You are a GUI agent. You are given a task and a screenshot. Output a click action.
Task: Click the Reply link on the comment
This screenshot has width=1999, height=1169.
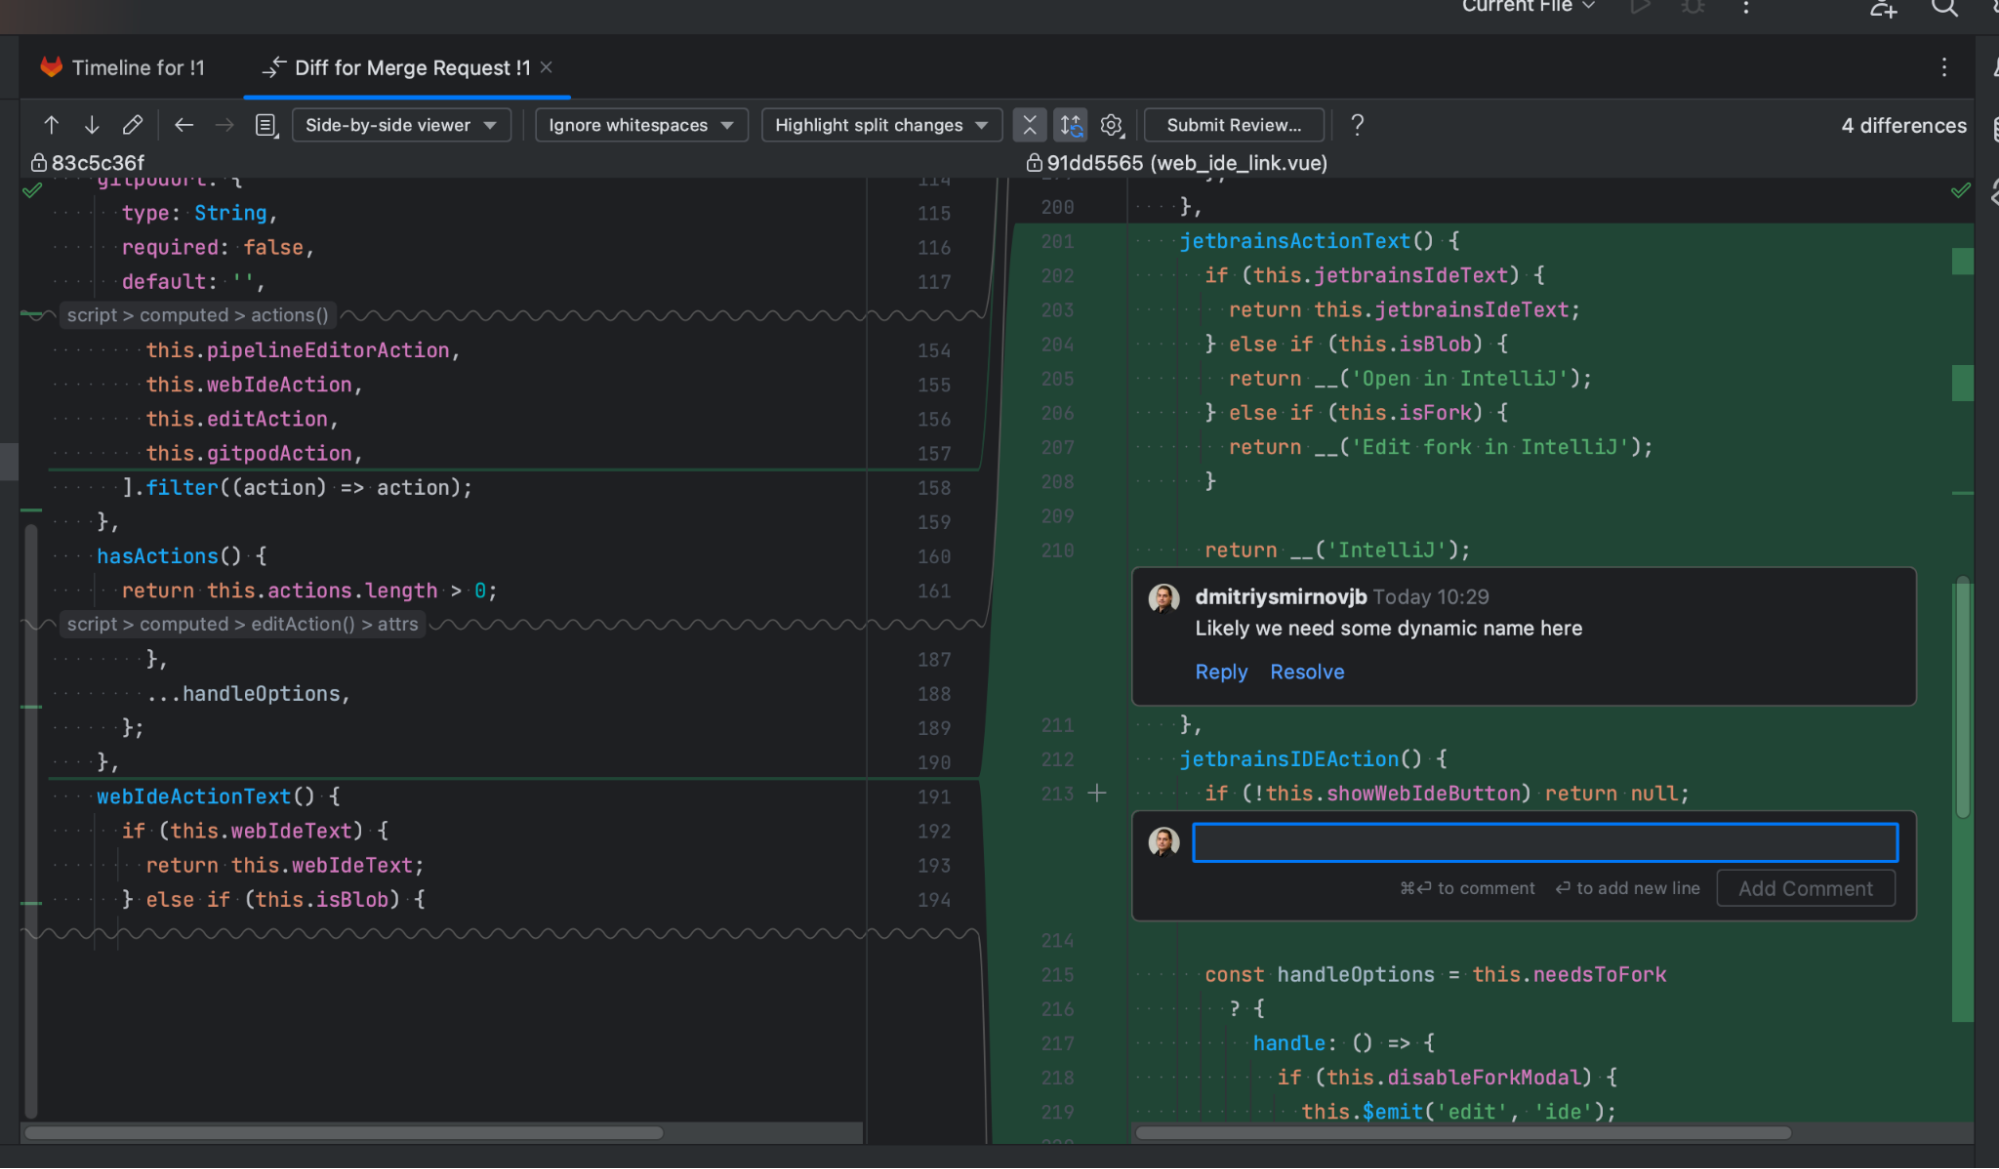click(x=1219, y=672)
